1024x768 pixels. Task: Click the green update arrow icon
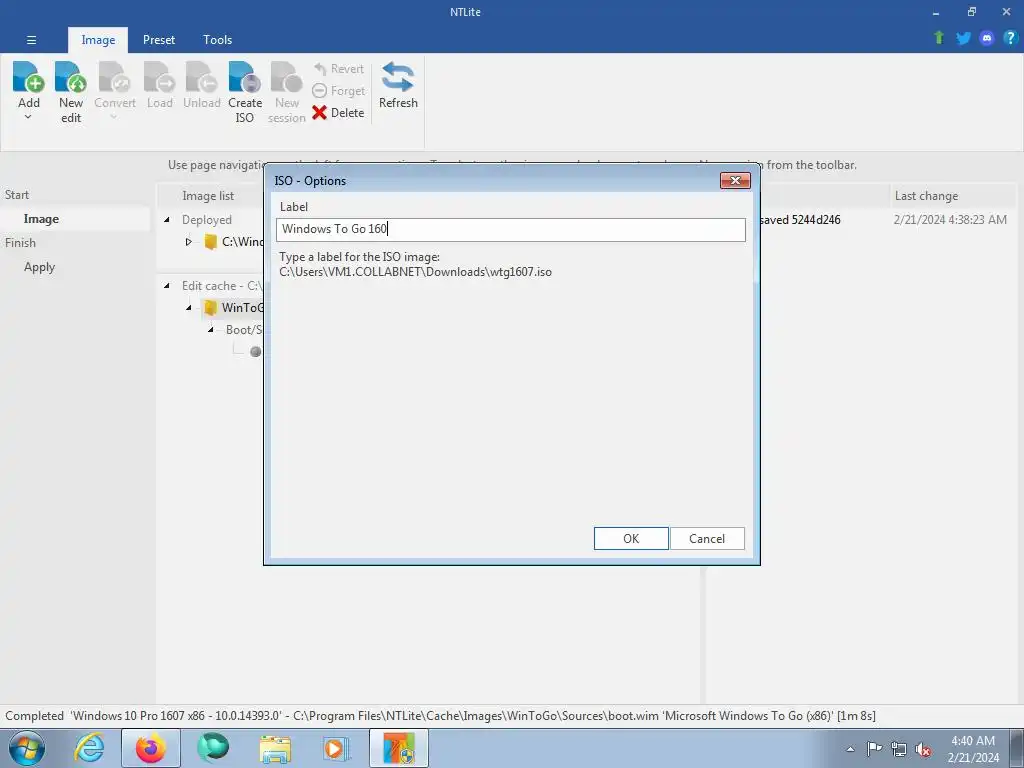[x=939, y=38]
